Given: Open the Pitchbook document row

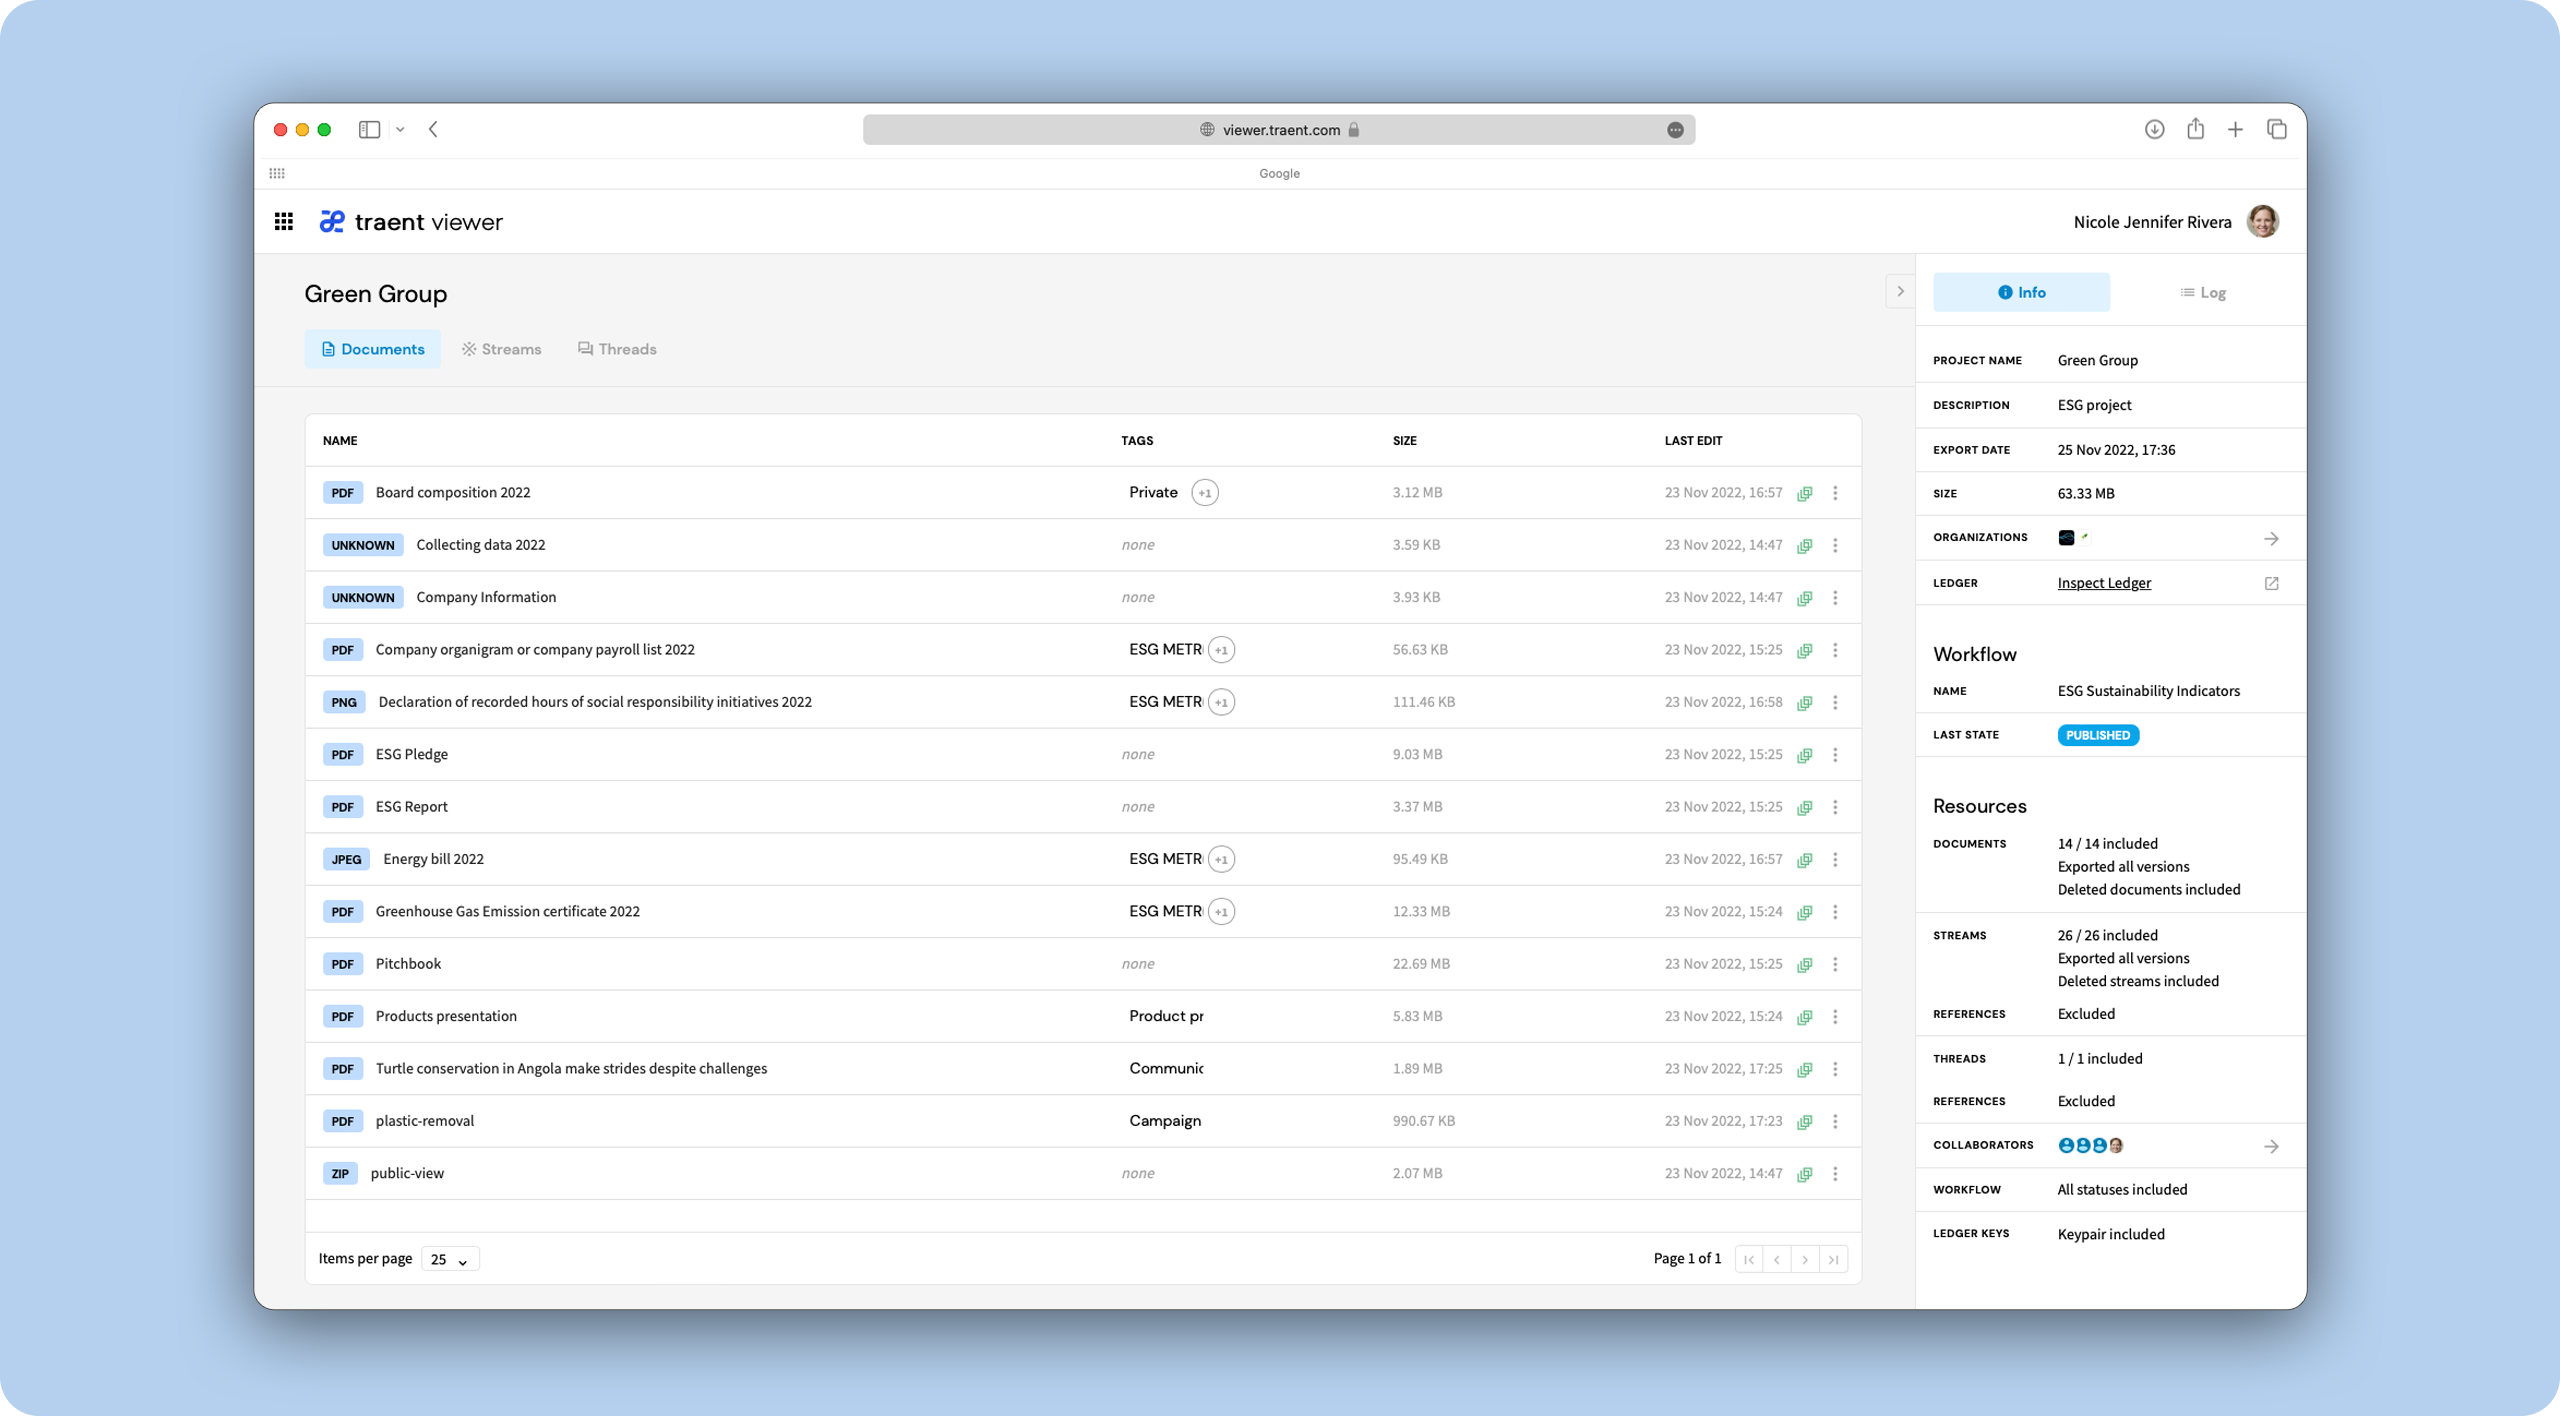Looking at the screenshot, I should [x=1083, y=964].
